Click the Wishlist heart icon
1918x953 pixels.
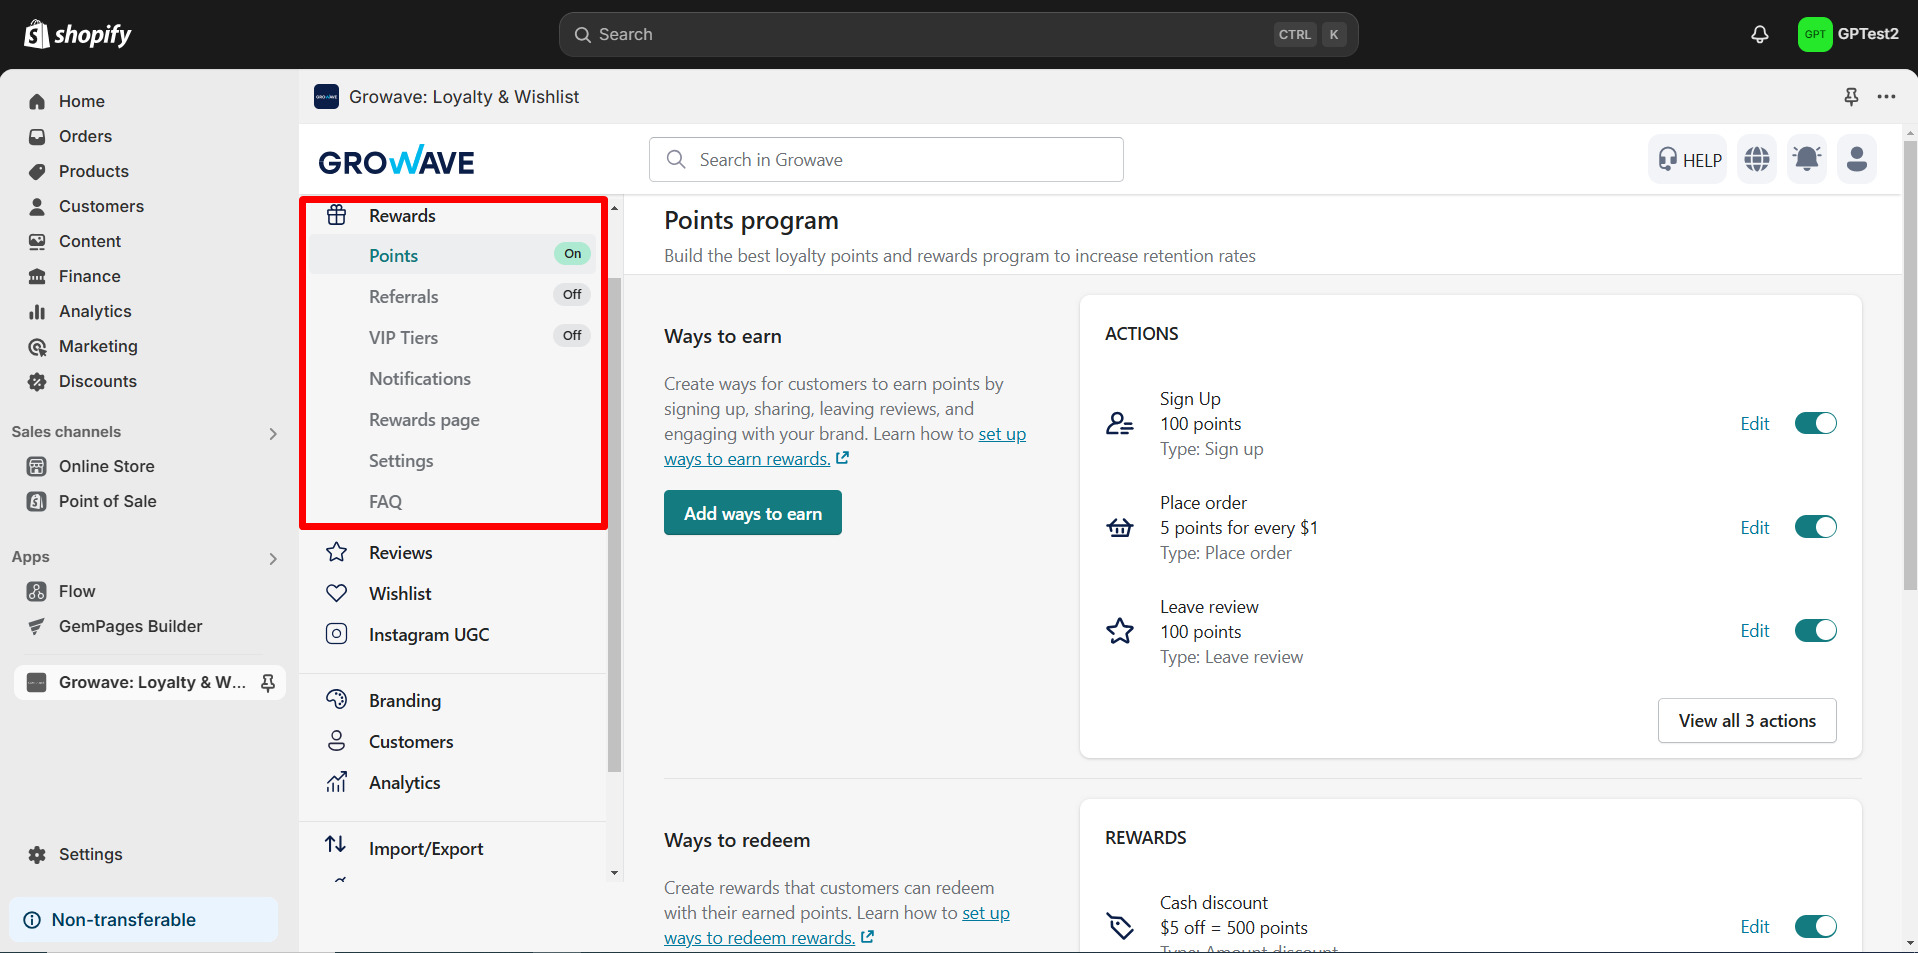[337, 593]
